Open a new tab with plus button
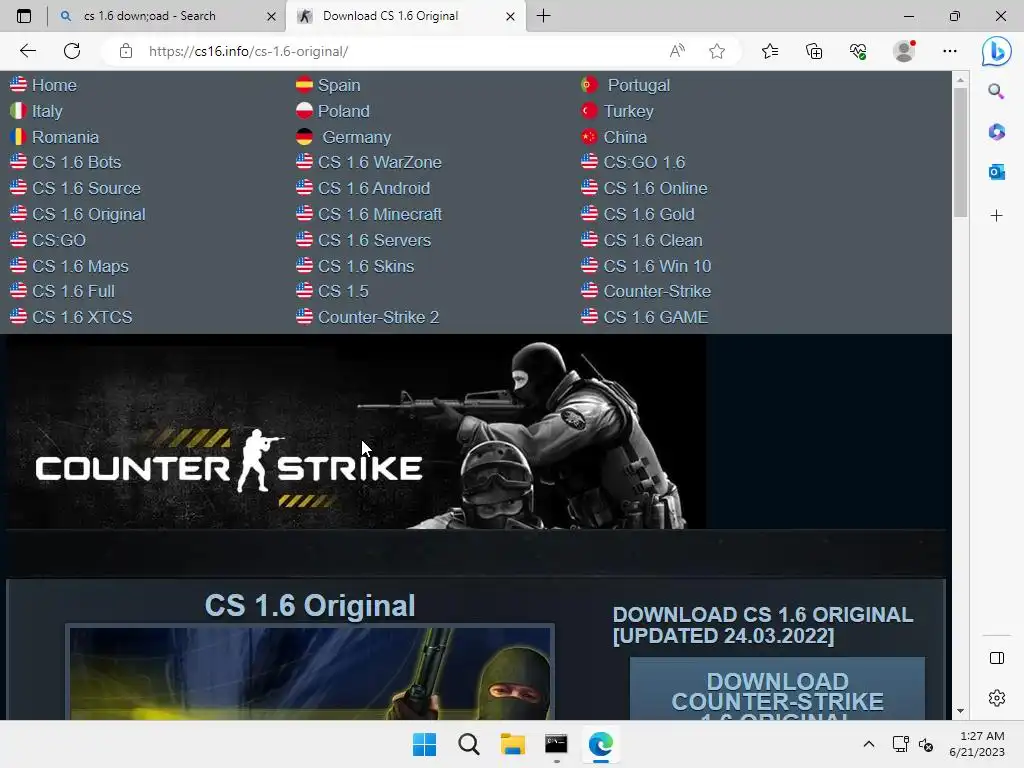Viewport: 1024px width, 768px height. coord(543,16)
